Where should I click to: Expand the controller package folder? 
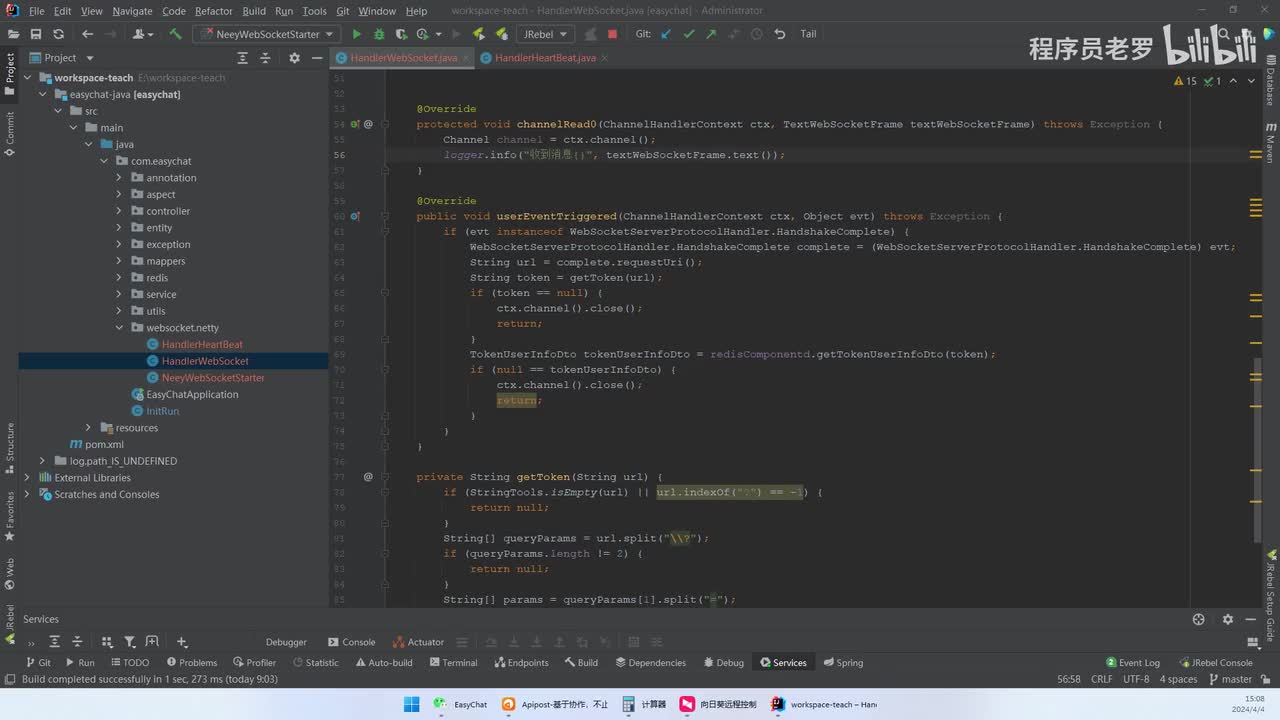(120, 211)
